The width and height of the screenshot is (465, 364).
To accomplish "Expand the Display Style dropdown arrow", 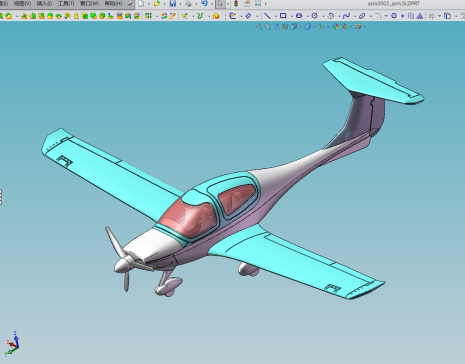I will point(314,27).
